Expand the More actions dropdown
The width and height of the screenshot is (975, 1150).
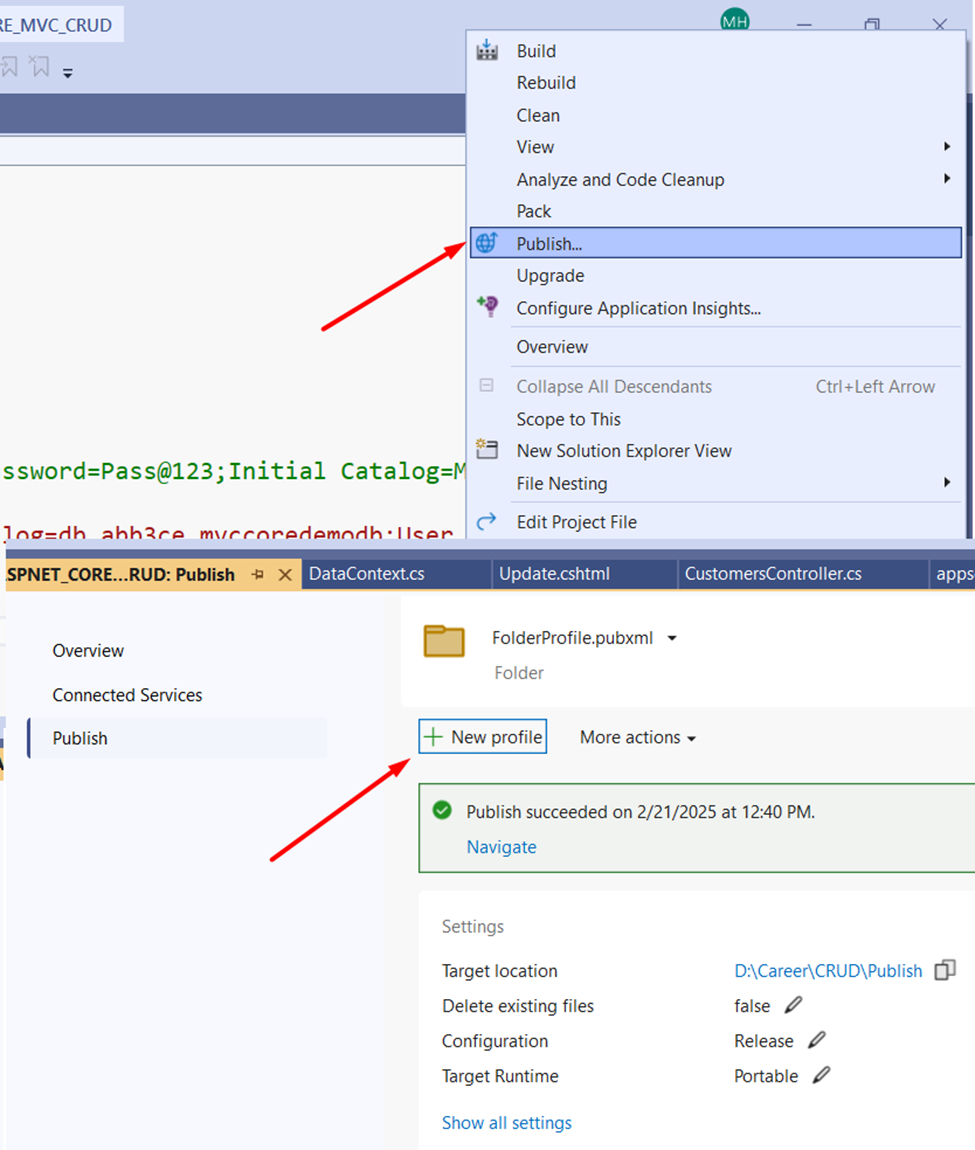tap(637, 737)
